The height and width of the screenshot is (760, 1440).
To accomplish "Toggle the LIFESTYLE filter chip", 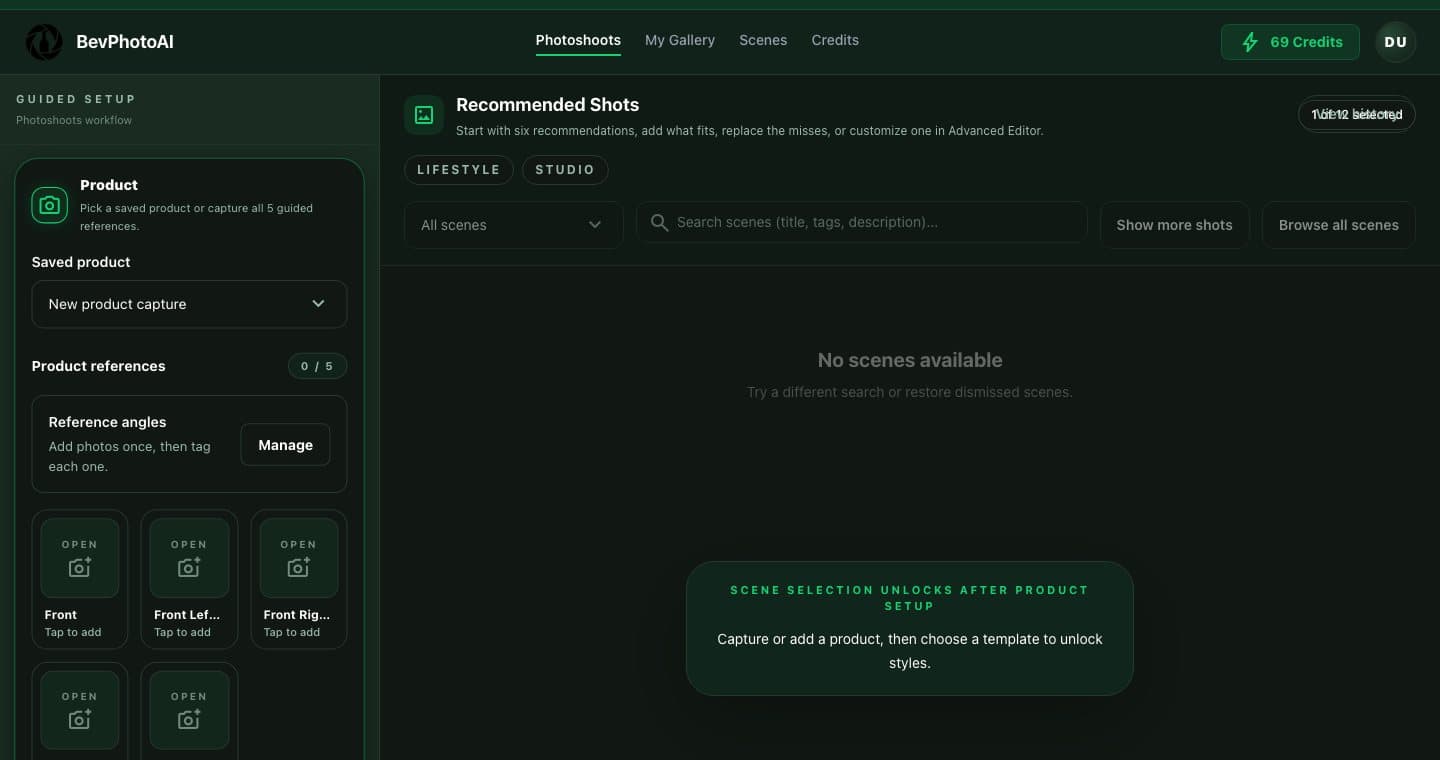I will (x=458, y=170).
